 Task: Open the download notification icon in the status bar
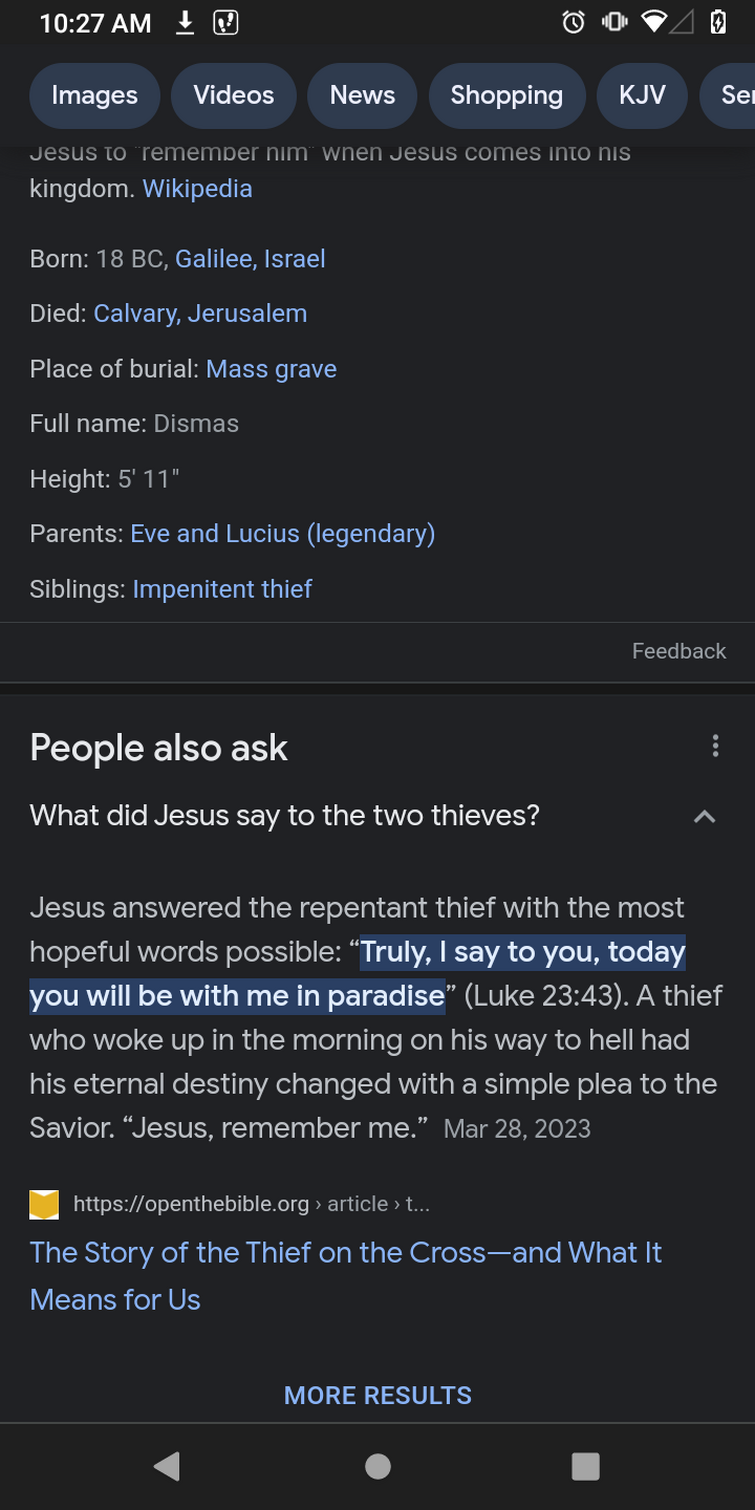pos(185,22)
